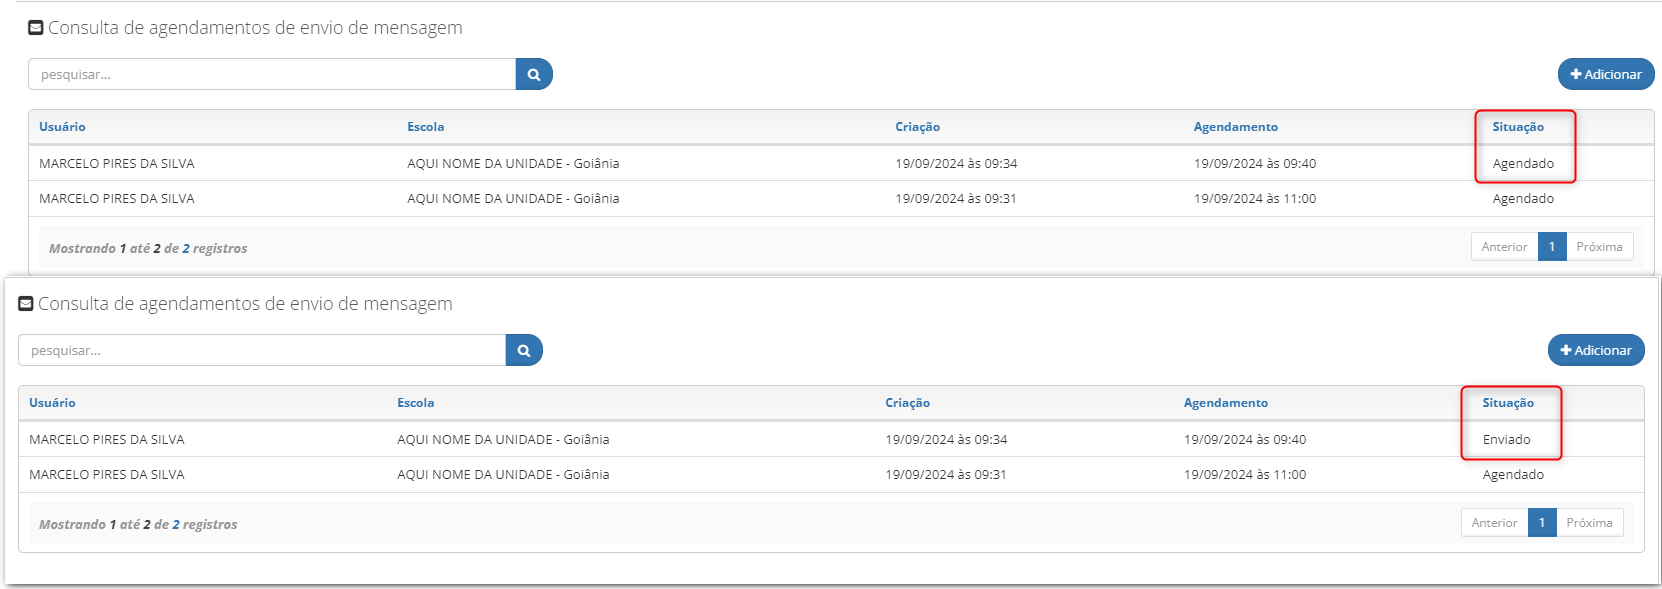Sort lower table by Situação column
1662x589 pixels.
tap(1508, 403)
